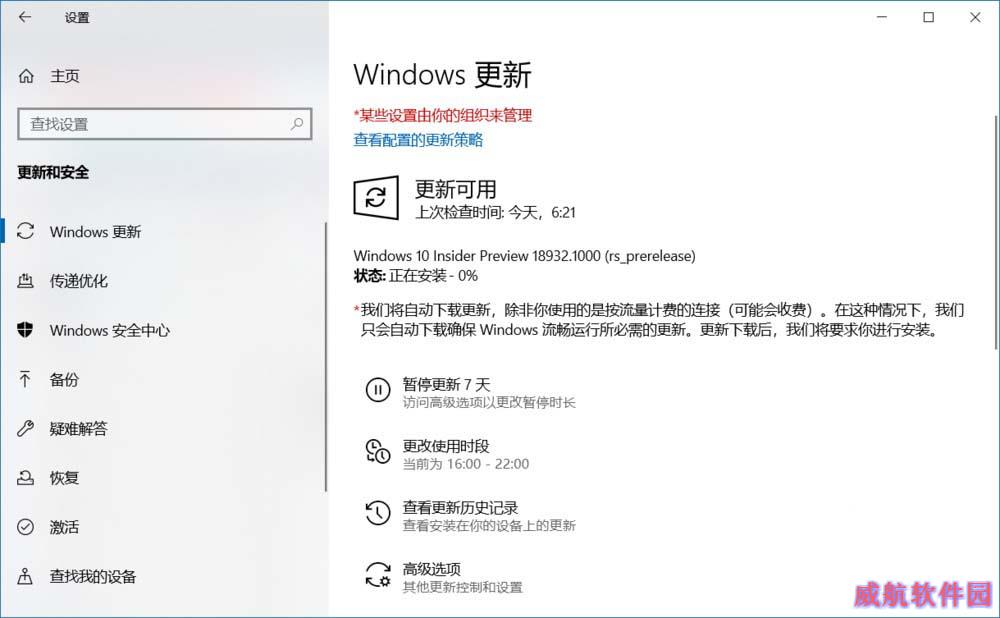Click the 传递优化 delivery optimization icon
Screen dimensions: 1000x618
(x=26, y=281)
